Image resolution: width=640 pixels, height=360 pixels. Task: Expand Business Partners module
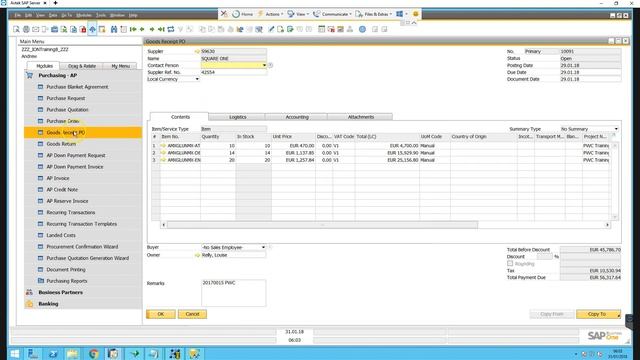pos(60,293)
